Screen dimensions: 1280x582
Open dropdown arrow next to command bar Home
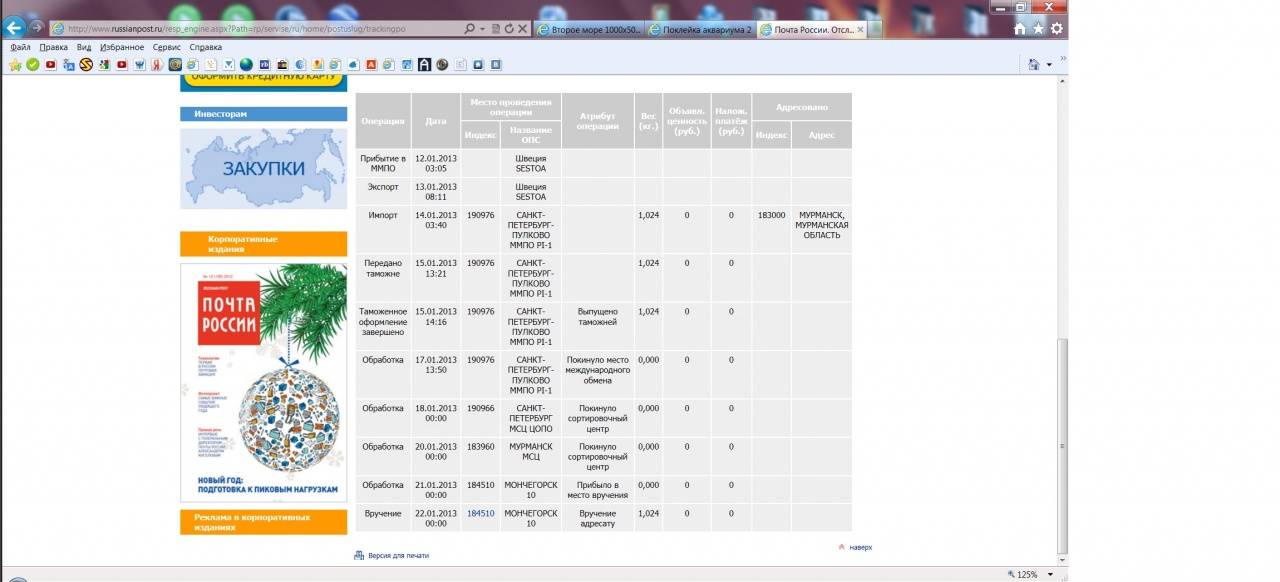[x=1049, y=65]
